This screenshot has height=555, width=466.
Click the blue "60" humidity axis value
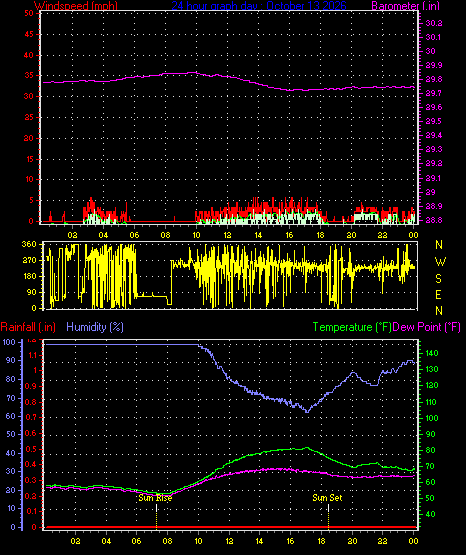11,416
